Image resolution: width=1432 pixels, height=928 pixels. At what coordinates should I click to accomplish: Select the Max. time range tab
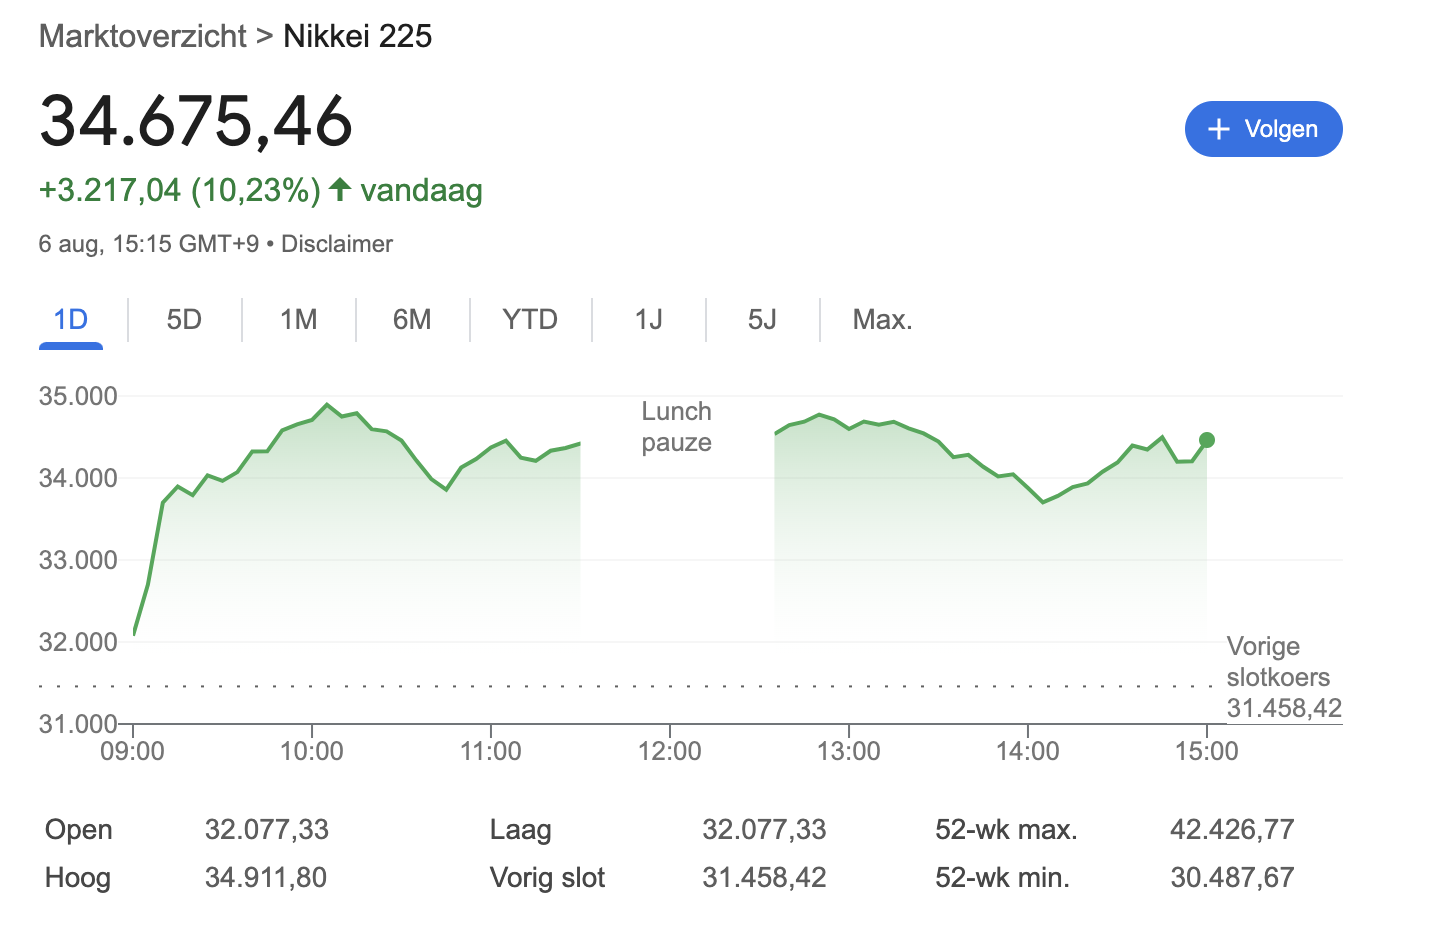point(882,320)
